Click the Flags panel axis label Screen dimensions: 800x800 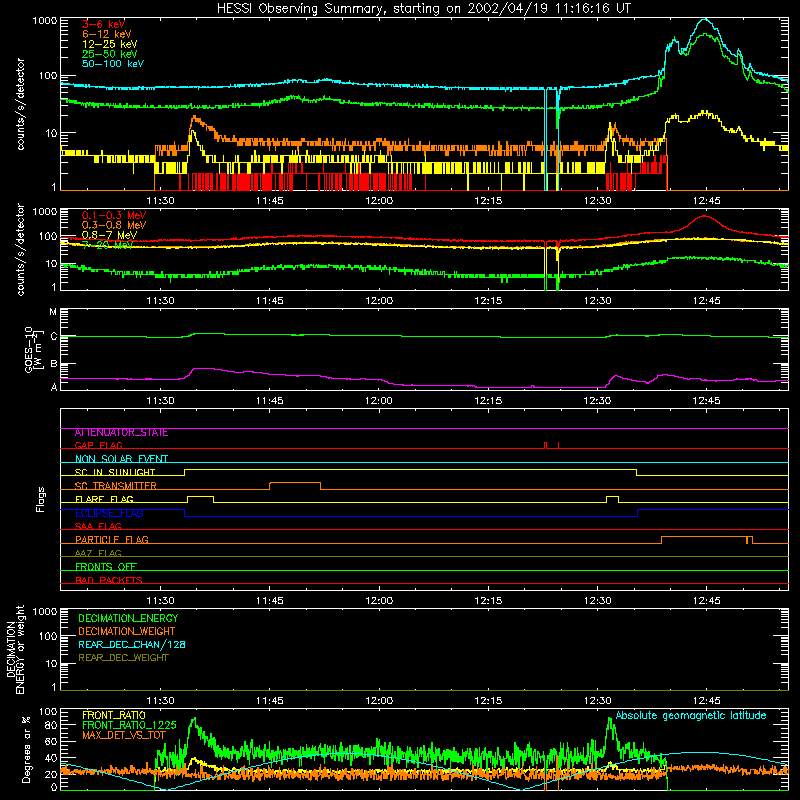40,499
